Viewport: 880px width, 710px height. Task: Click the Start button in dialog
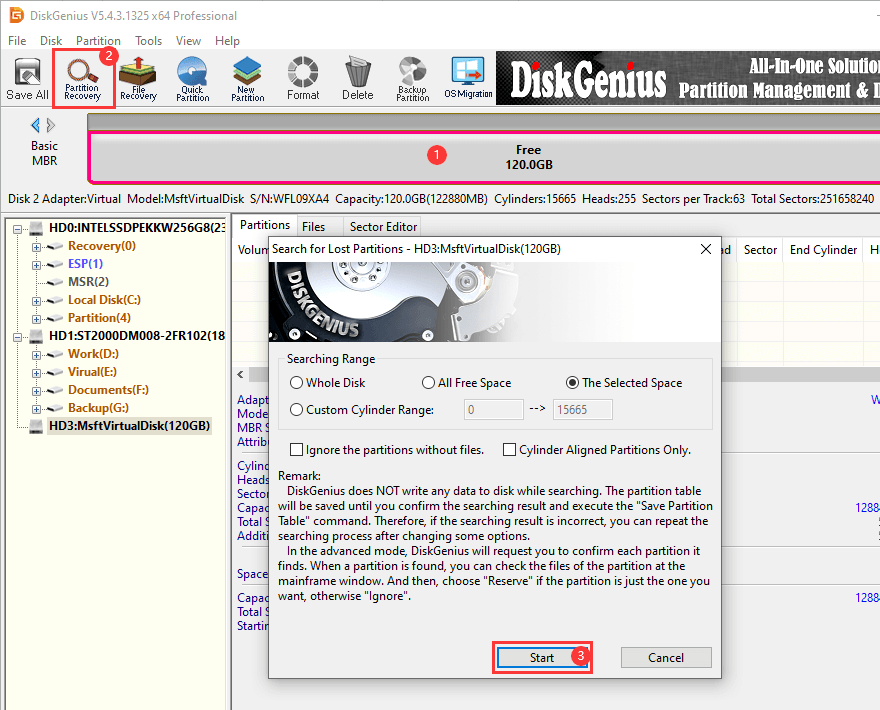coord(541,658)
